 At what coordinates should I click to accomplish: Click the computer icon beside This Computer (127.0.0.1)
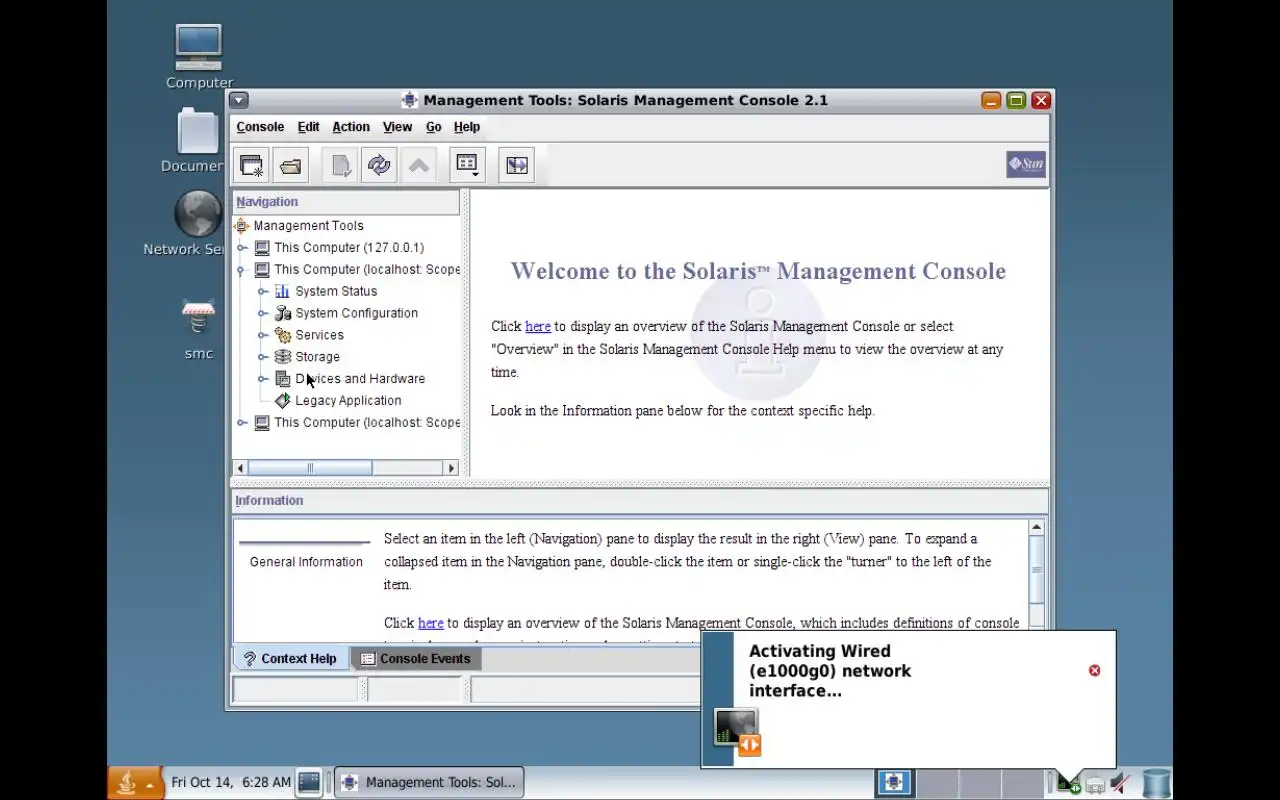262,248
